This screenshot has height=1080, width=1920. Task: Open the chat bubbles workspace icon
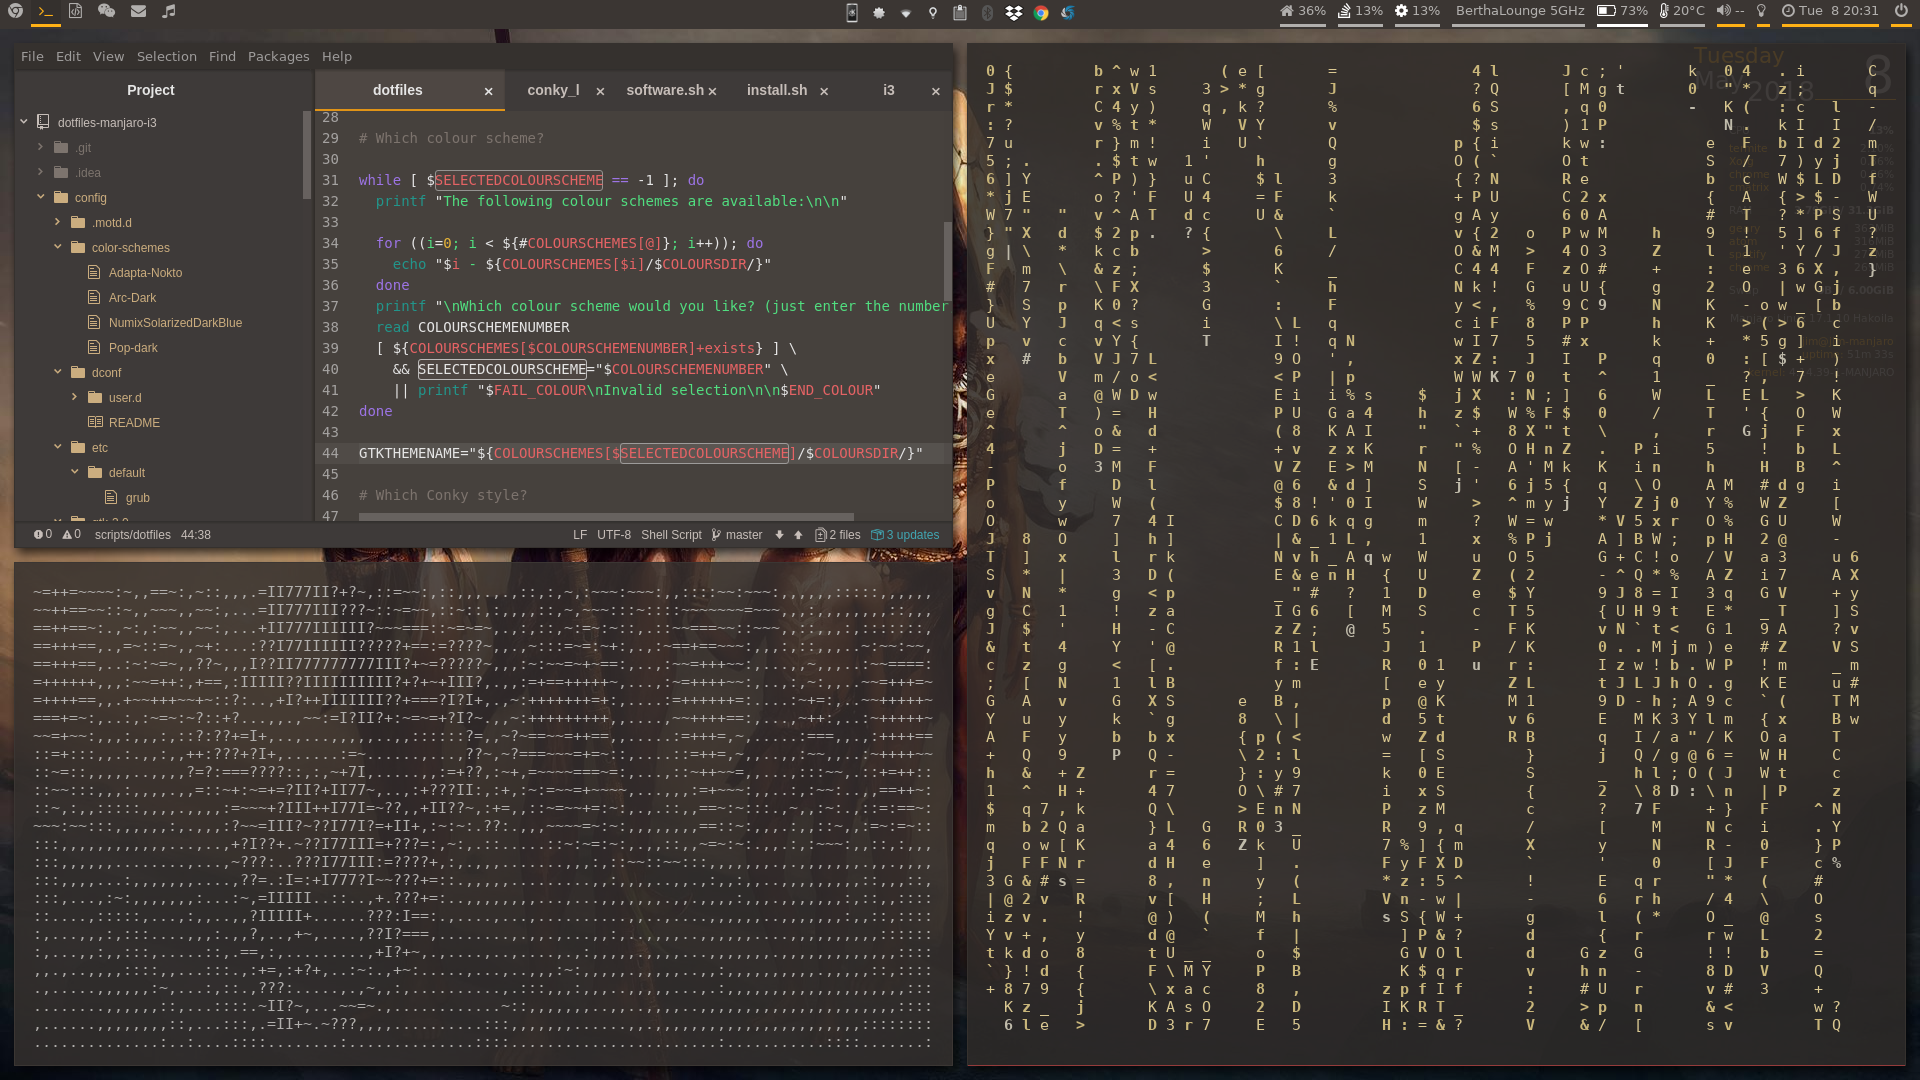(106, 11)
